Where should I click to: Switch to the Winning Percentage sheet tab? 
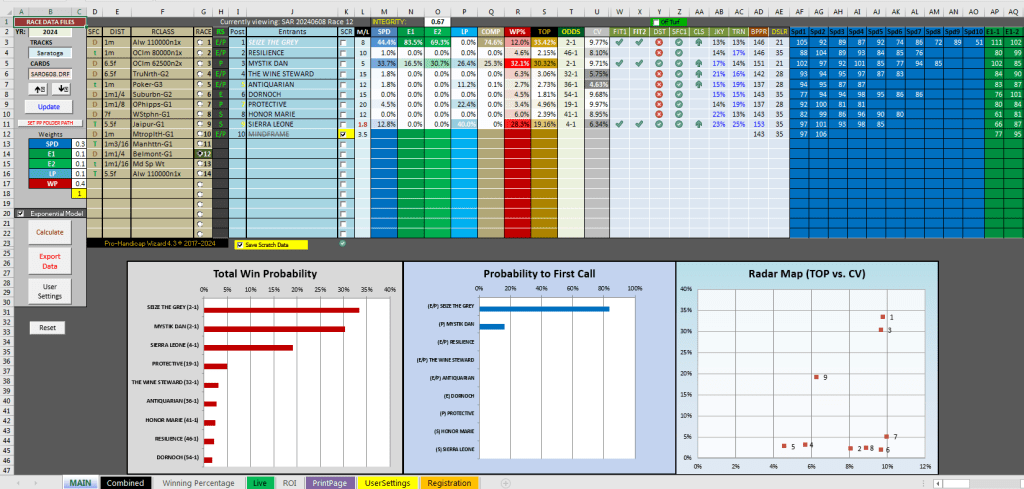200,483
